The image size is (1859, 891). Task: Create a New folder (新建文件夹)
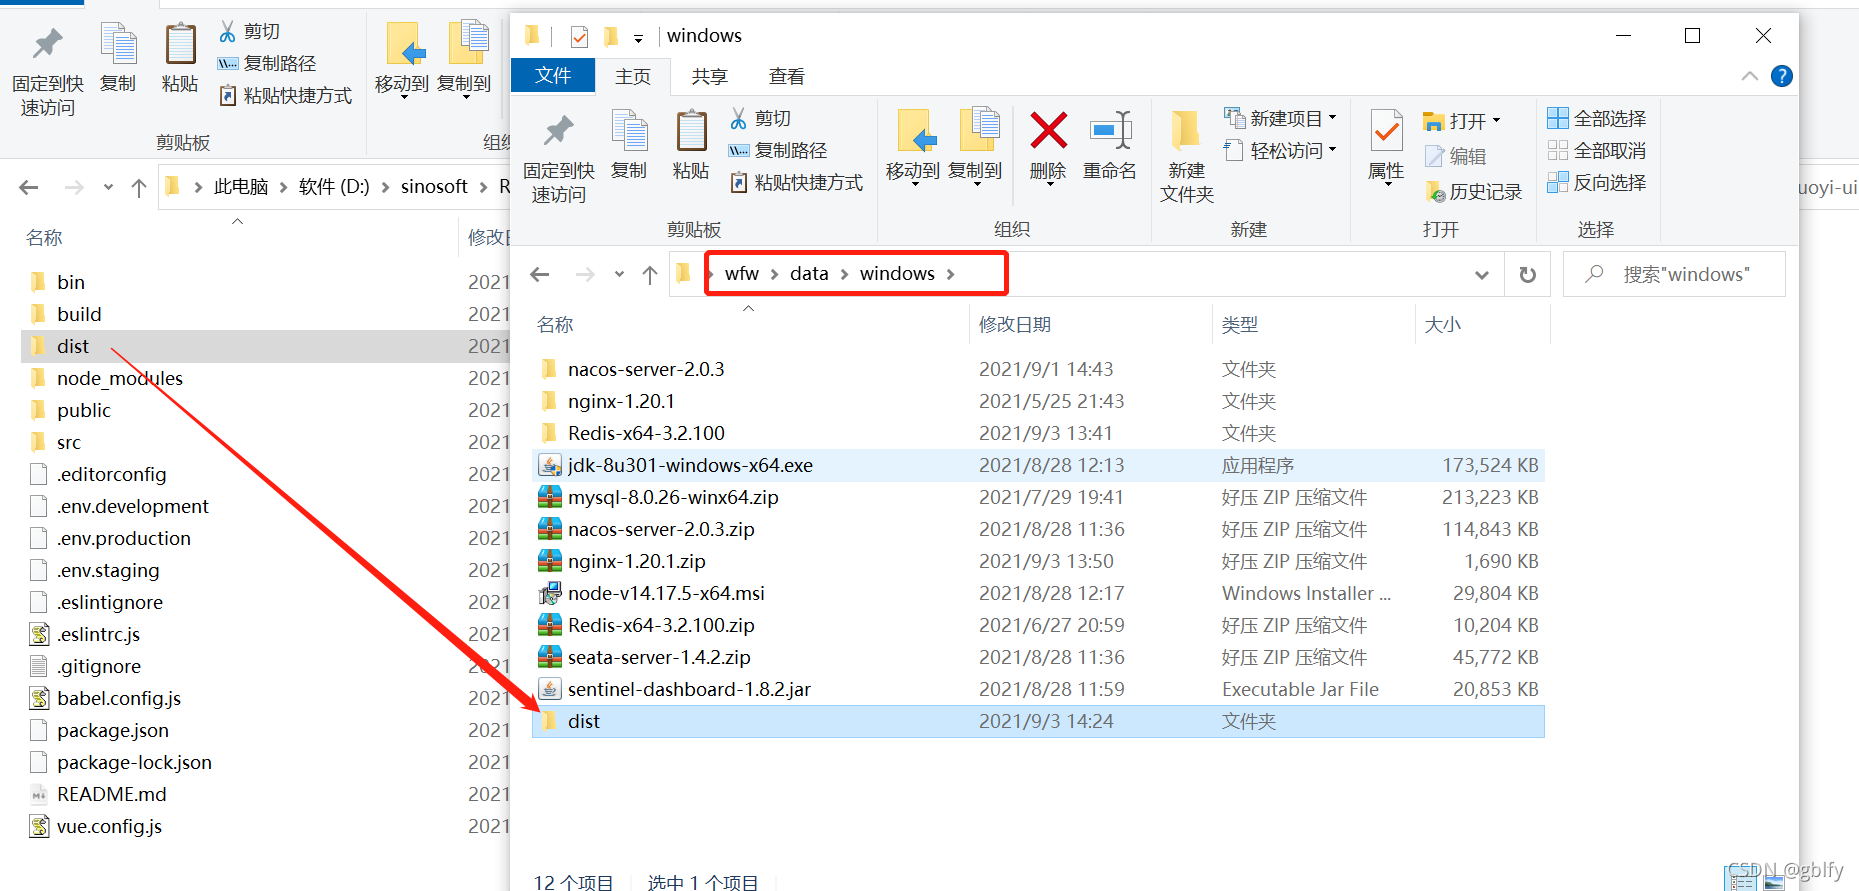pyautogui.click(x=1187, y=156)
